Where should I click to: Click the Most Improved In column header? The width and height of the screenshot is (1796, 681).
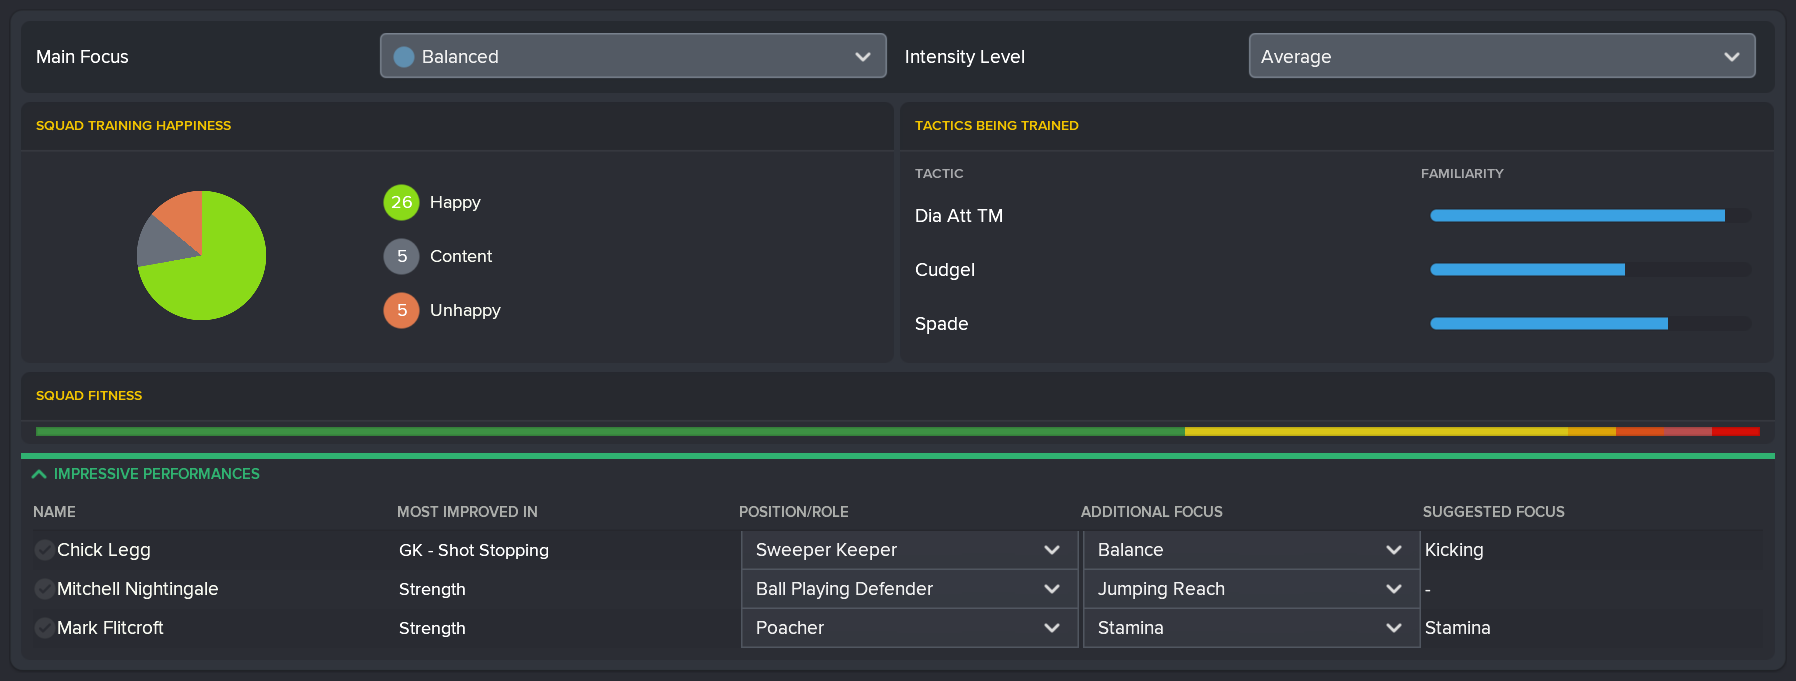(x=467, y=512)
